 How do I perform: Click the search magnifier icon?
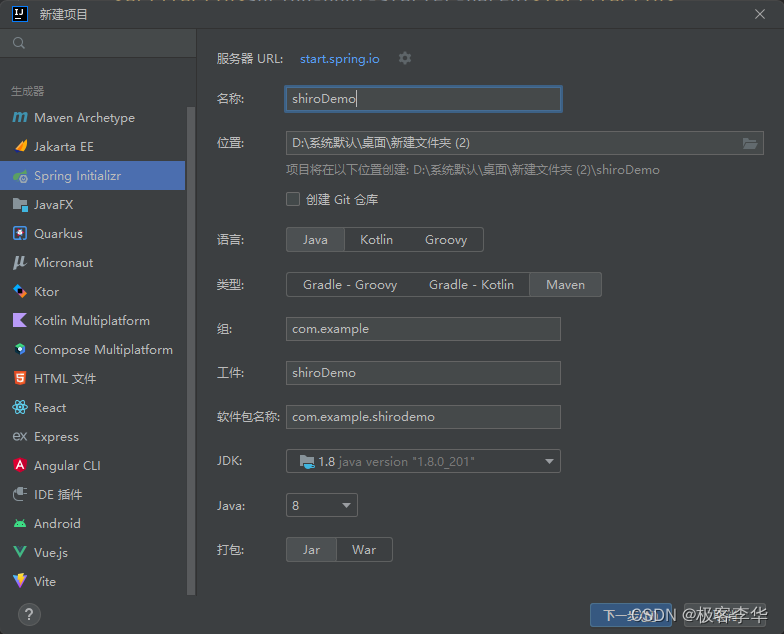[19, 43]
